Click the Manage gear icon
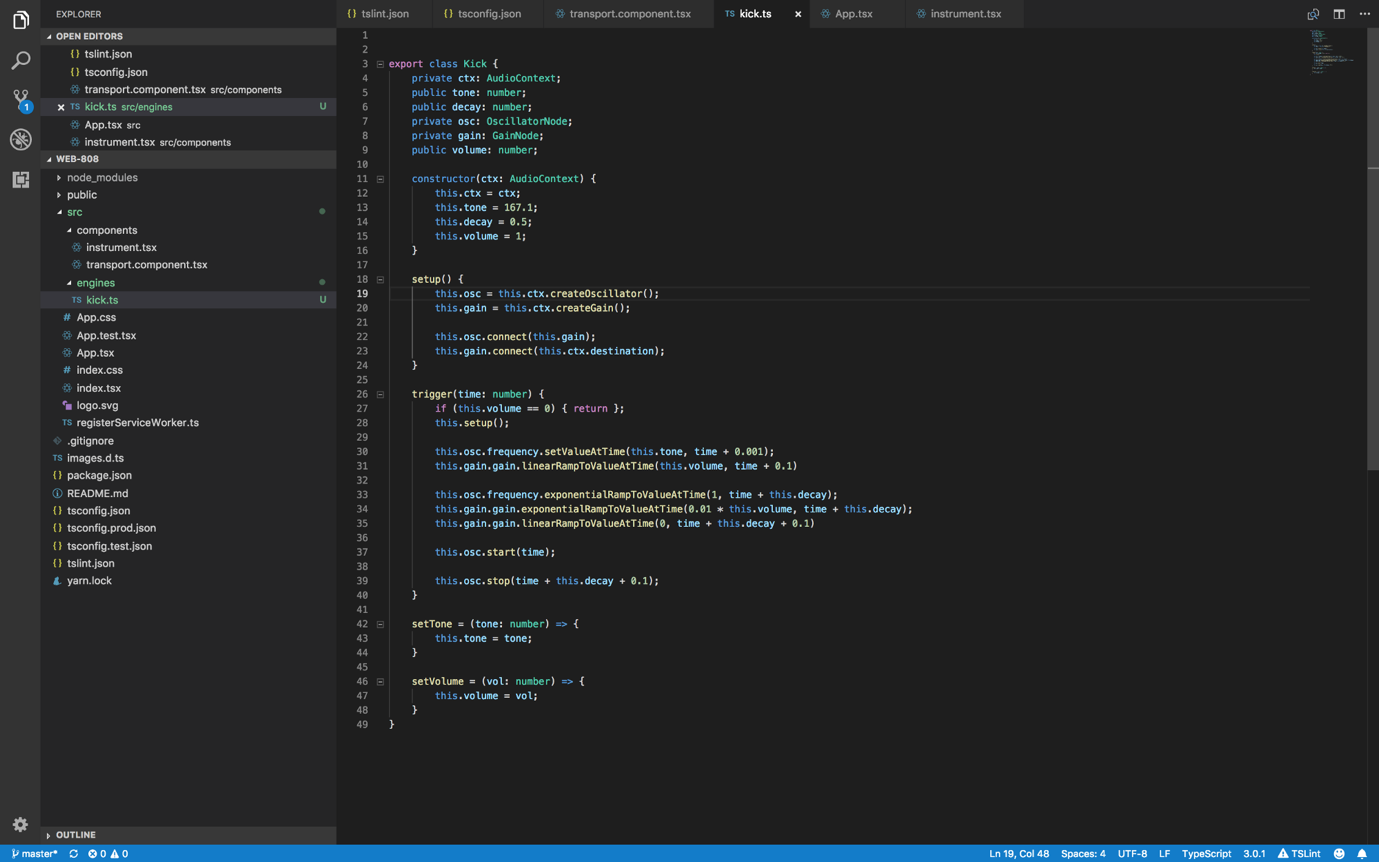Viewport: 1379px width, 862px height. (20, 825)
